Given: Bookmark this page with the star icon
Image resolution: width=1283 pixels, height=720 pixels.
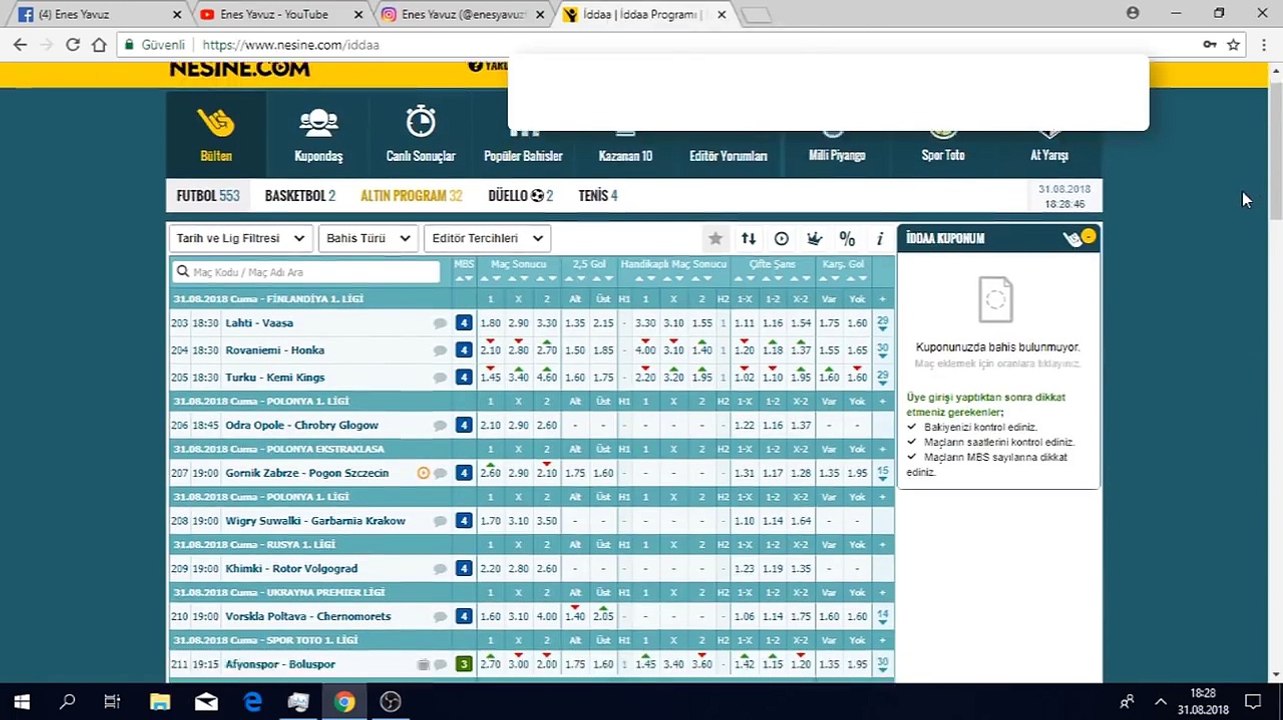Looking at the screenshot, I should 1234,44.
